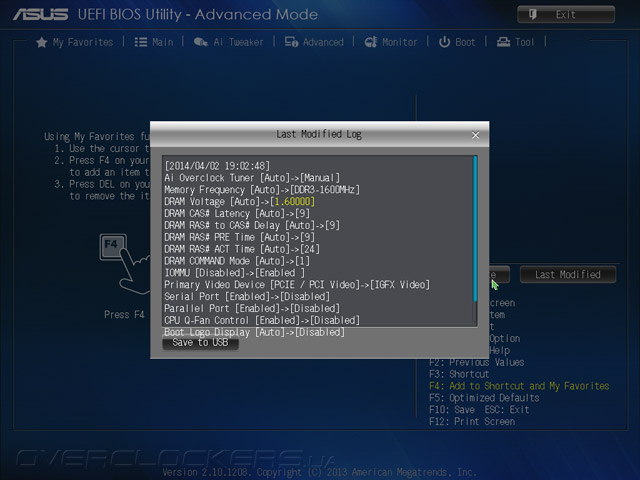This screenshot has width=640, height=480.
Task: Click the DRAM RAS# ACT Time entry
Action: click(x=242, y=249)
